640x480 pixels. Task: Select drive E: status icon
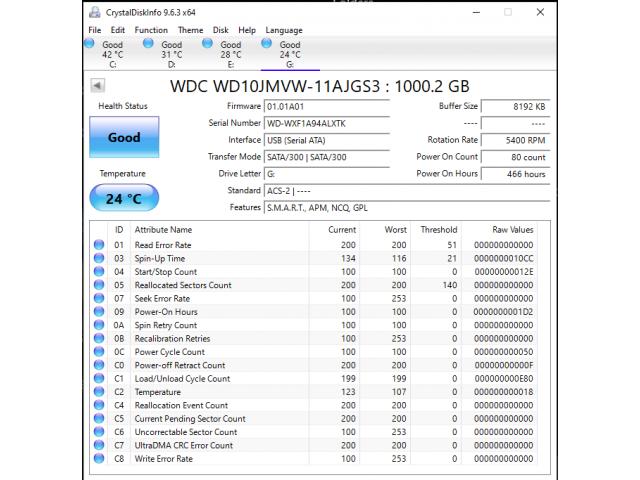click(x=209, y=44)
